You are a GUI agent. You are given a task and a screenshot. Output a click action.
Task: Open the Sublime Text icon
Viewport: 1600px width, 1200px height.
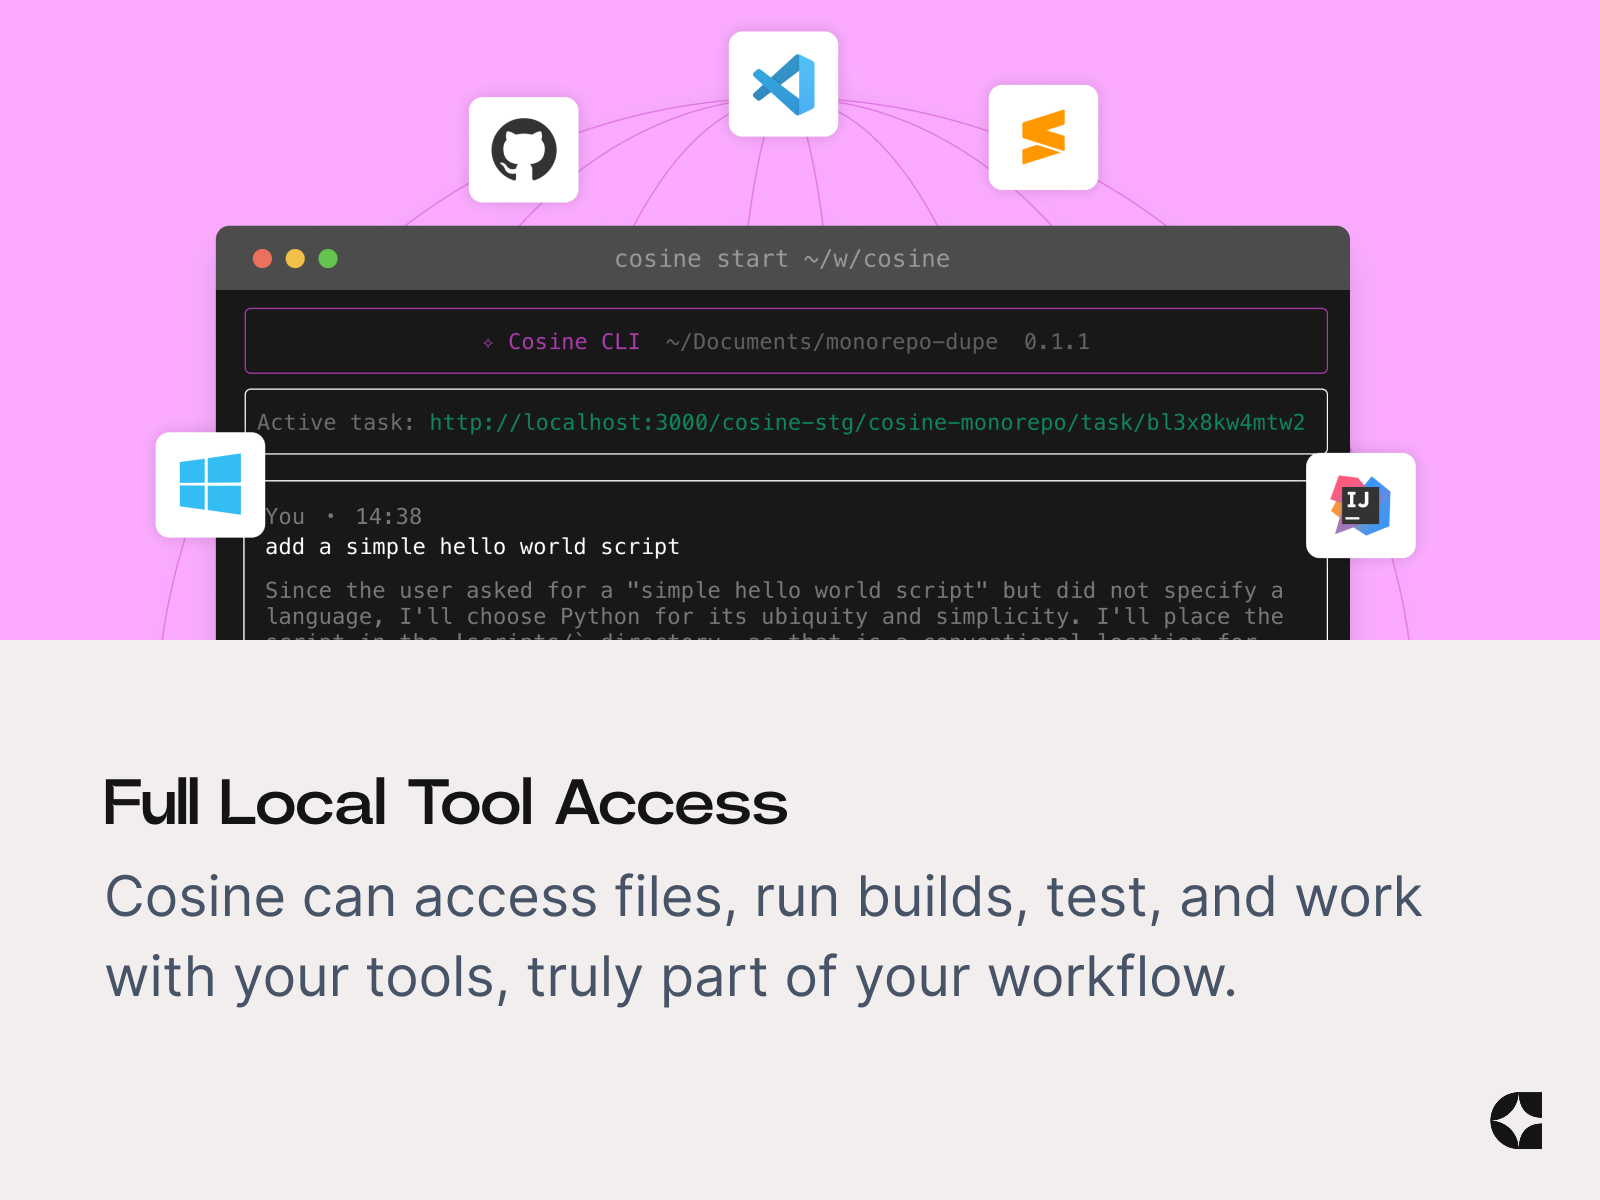tap(1043, 137)
